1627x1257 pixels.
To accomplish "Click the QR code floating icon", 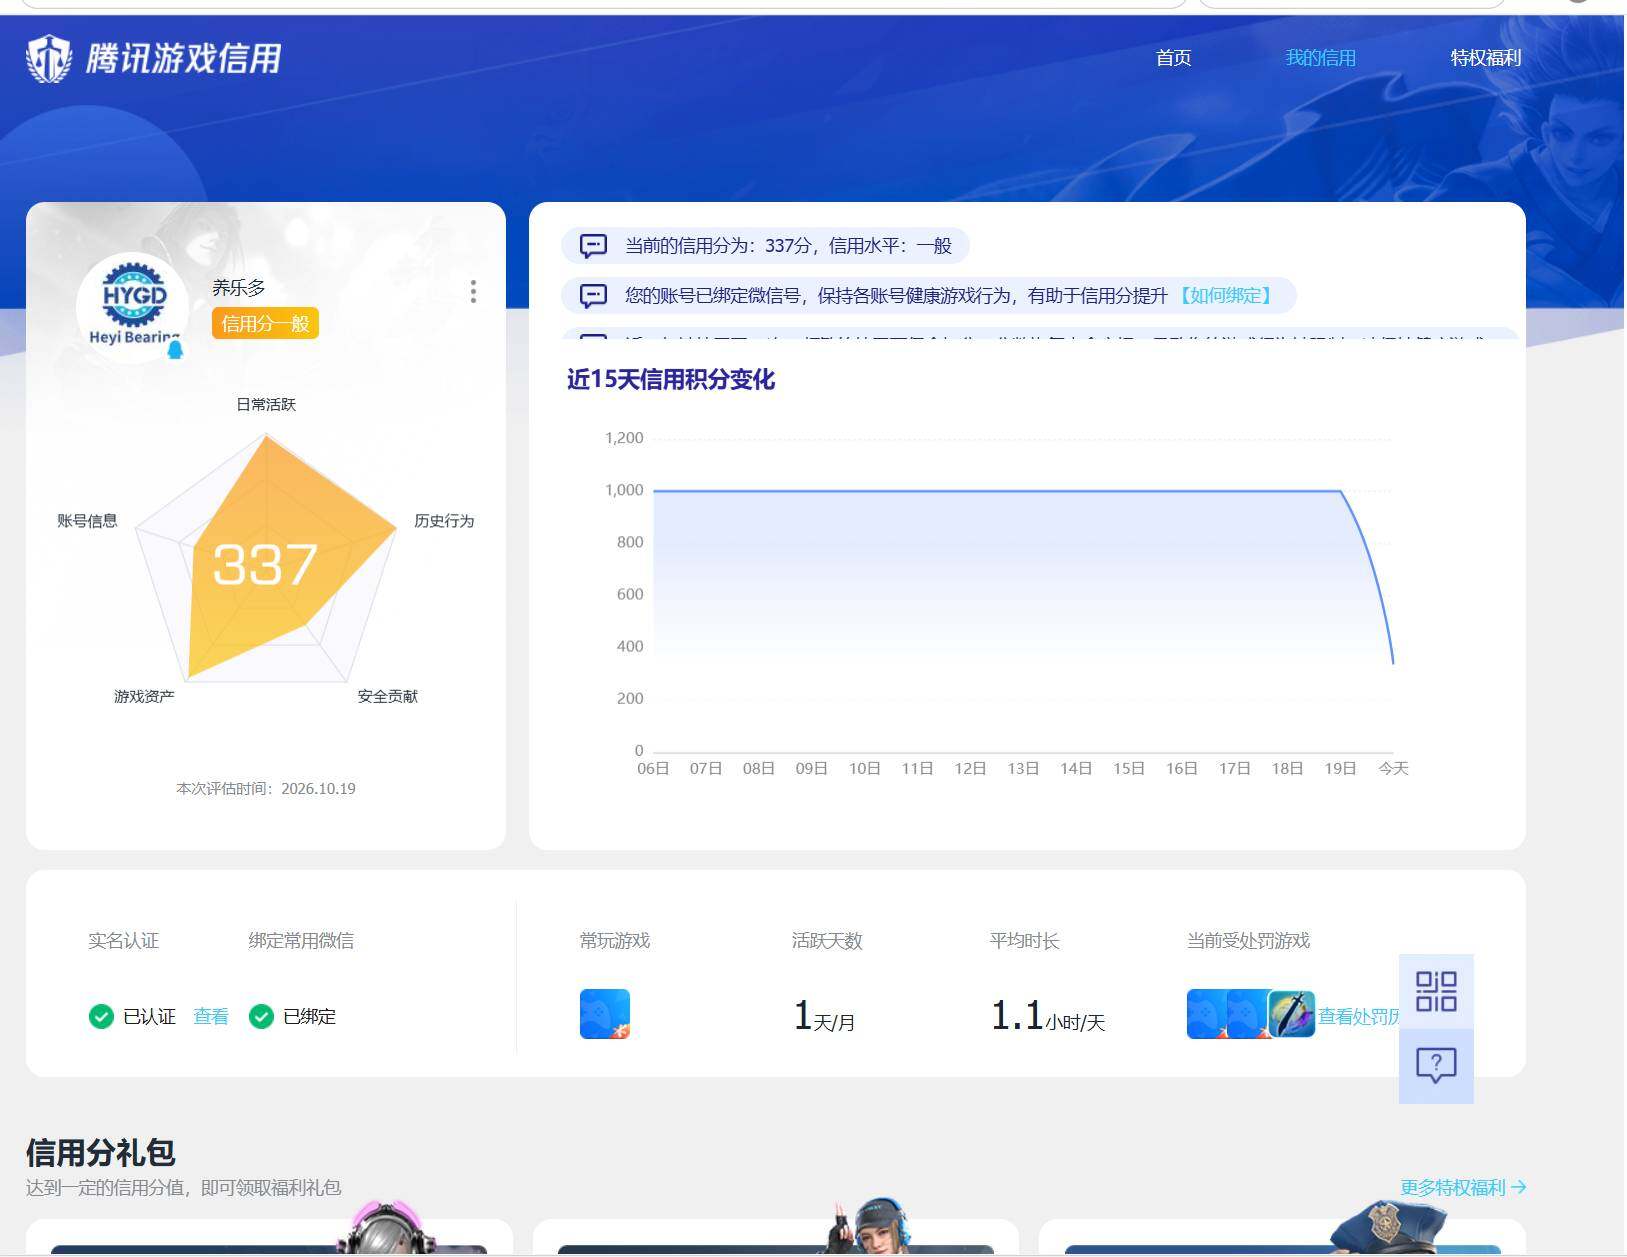I will (x=1436, y=992).
